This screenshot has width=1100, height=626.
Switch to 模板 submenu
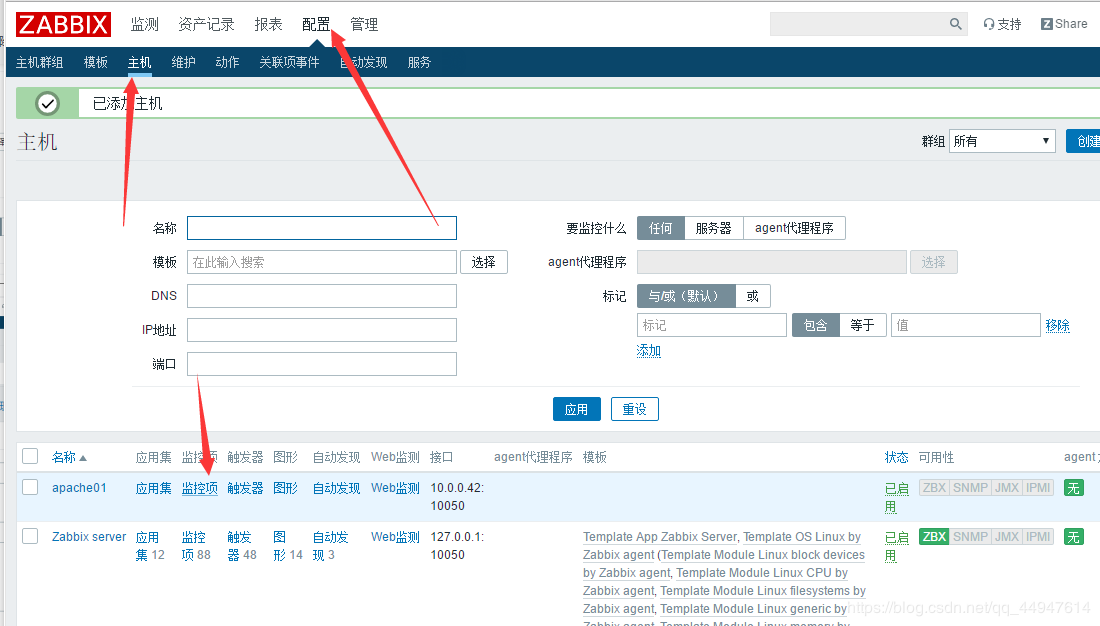(95, 62)
